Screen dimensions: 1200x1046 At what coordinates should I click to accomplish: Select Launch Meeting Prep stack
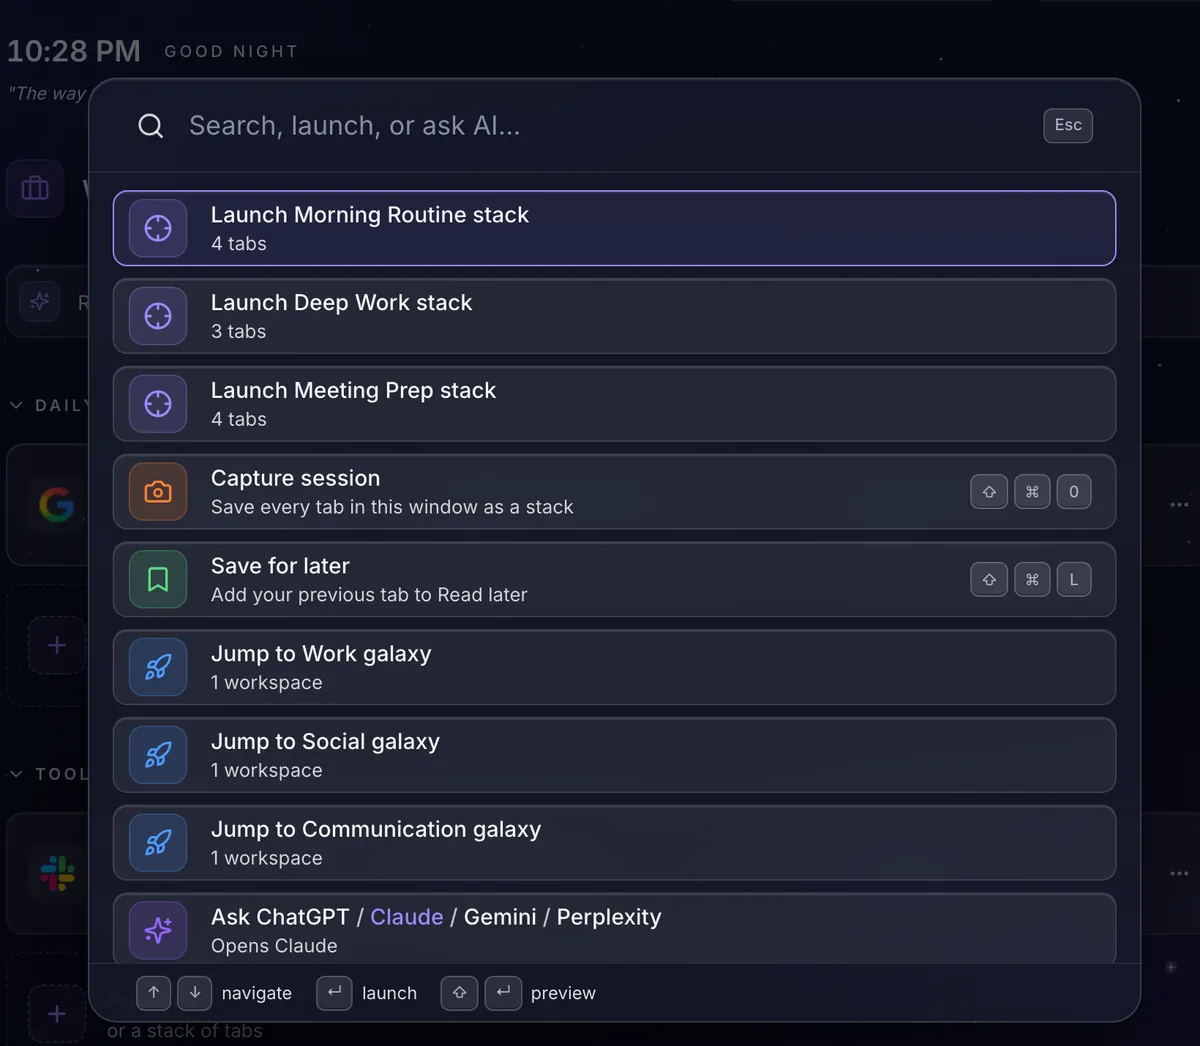click(x=614, y=404)
